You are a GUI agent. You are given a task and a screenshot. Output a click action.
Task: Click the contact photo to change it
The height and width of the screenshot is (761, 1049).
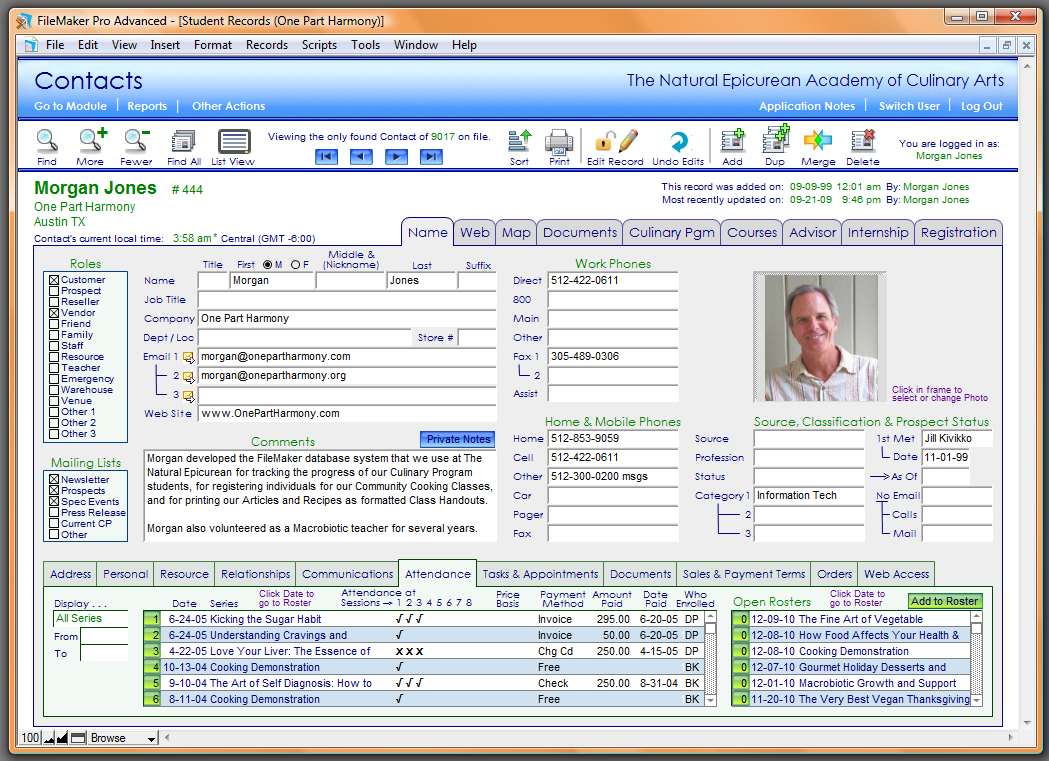(x=820, y=336)
